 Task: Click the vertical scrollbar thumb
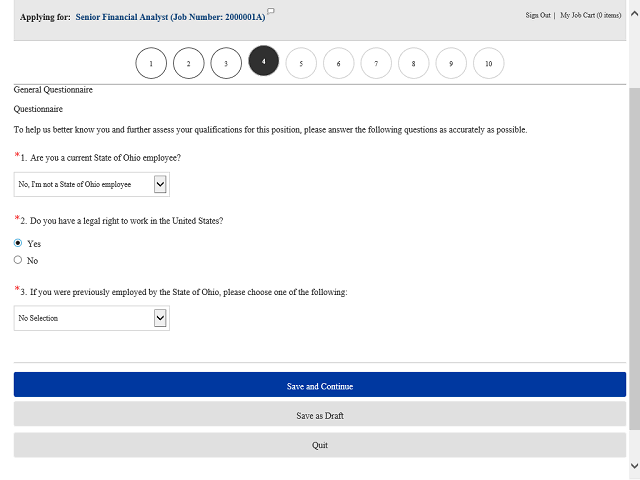pyautogui.click(x=634, y=258)
